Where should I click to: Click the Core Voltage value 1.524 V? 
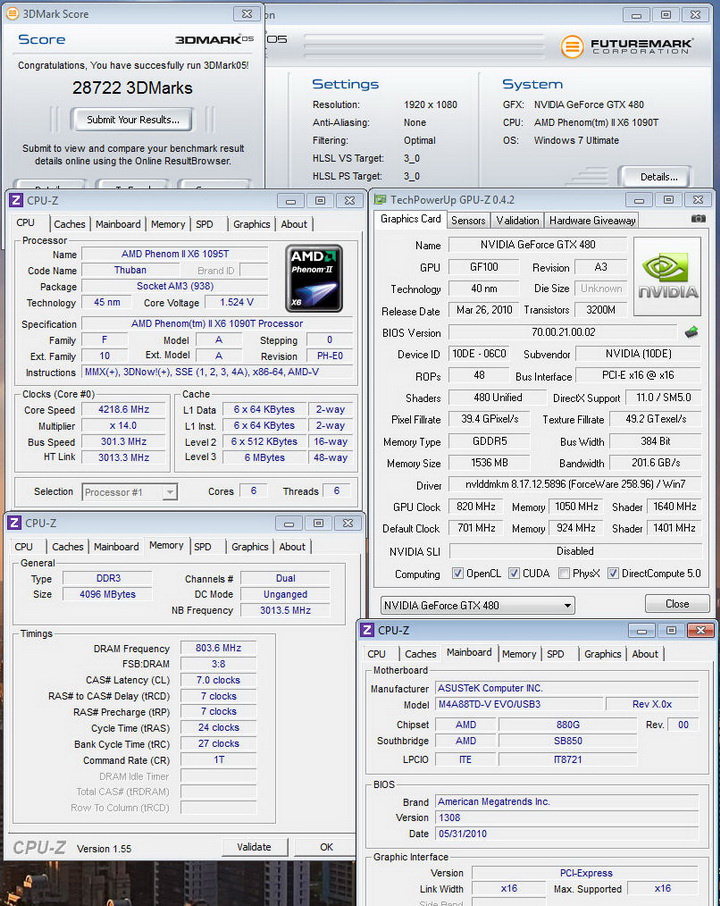tap(236, 302)
